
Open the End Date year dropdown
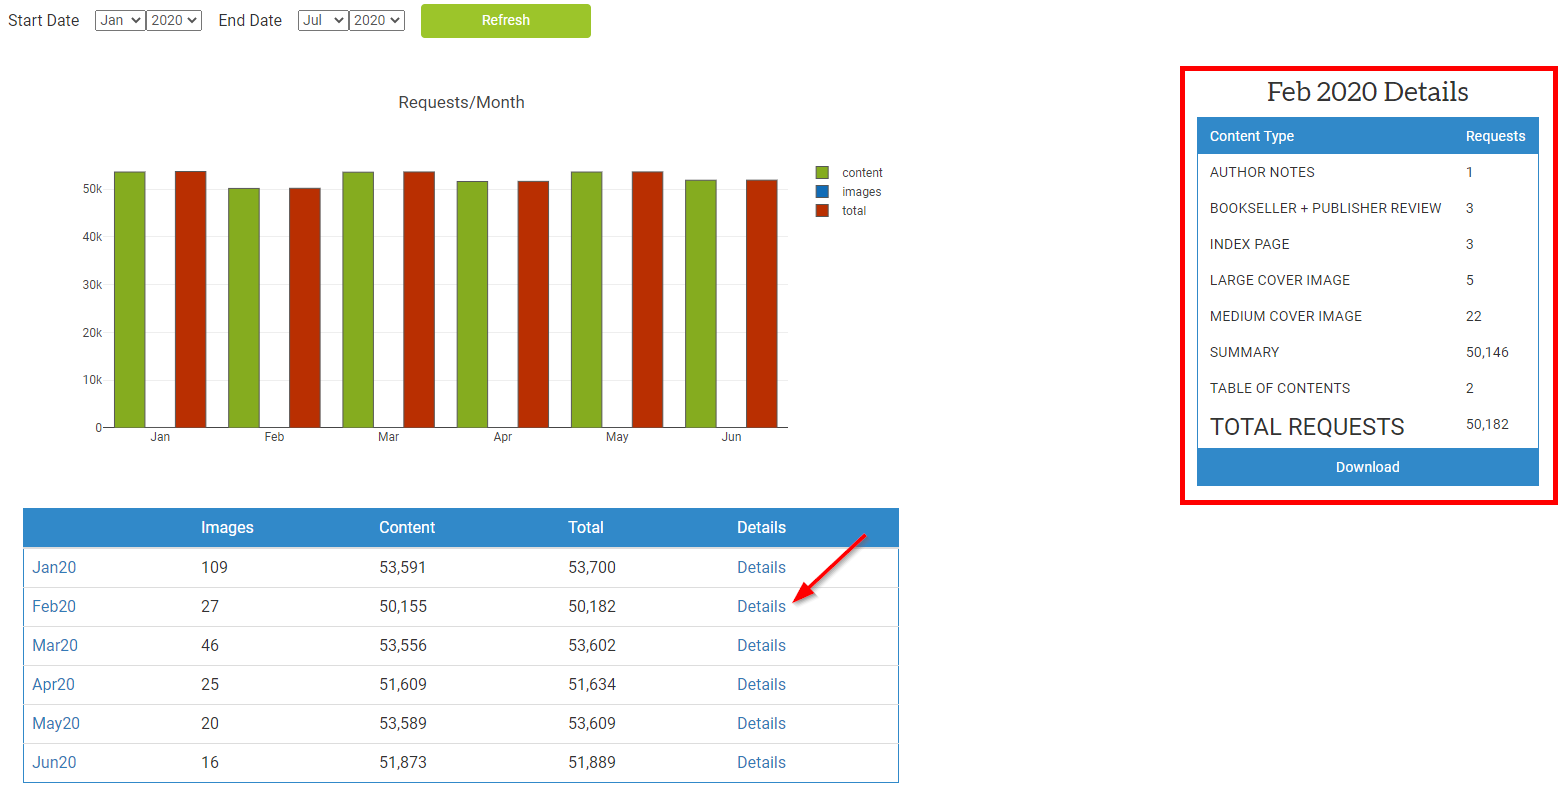tap(375, 19)
